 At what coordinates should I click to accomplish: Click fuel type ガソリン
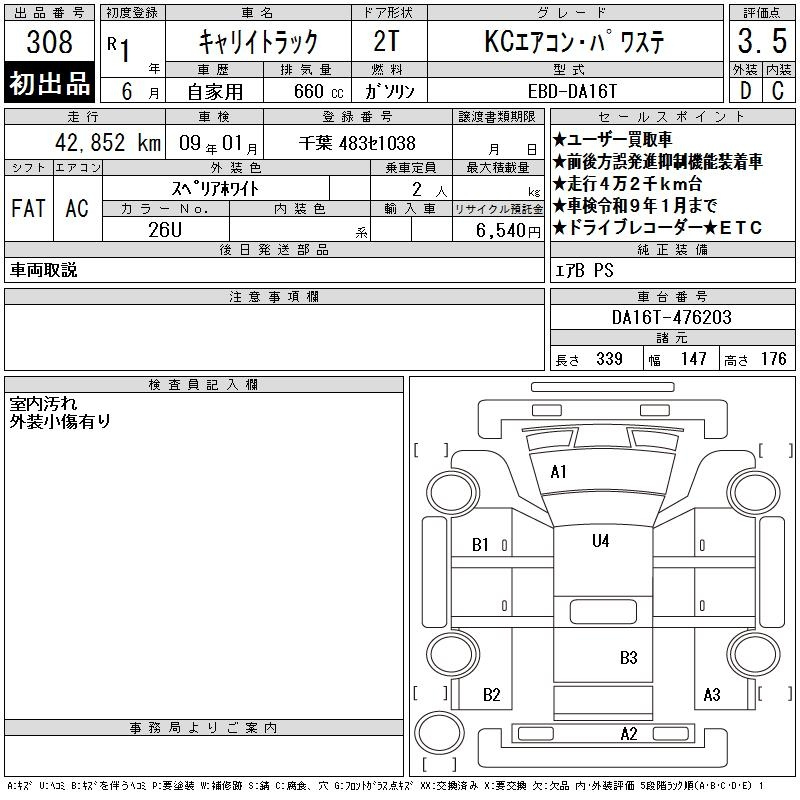point(390,91)
